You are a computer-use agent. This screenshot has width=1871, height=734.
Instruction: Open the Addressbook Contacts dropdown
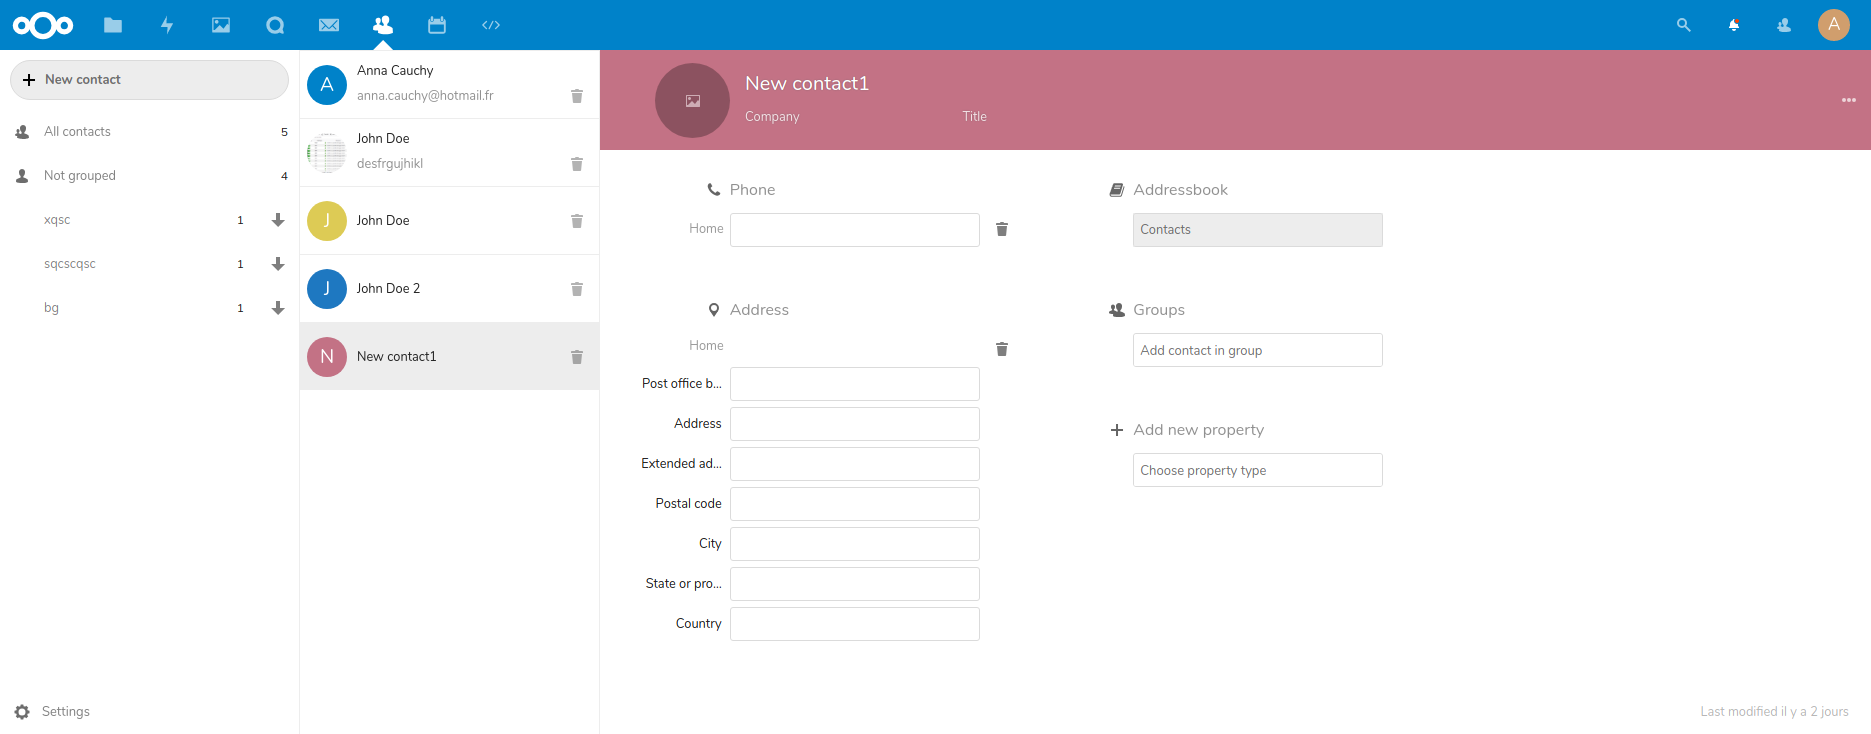pos(1257,230)
